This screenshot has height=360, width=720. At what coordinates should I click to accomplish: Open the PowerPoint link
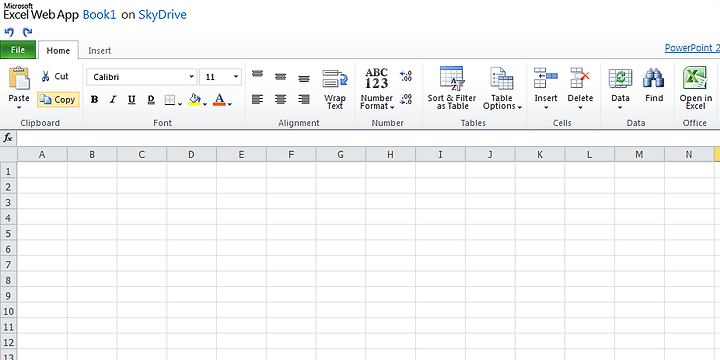pyautogui.click(x=692, y=48)
